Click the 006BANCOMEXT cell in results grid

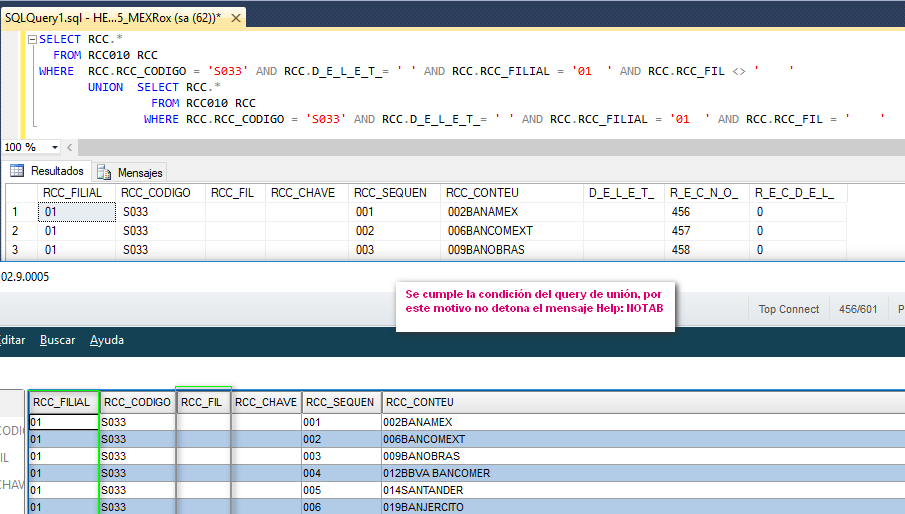[512, 231]
